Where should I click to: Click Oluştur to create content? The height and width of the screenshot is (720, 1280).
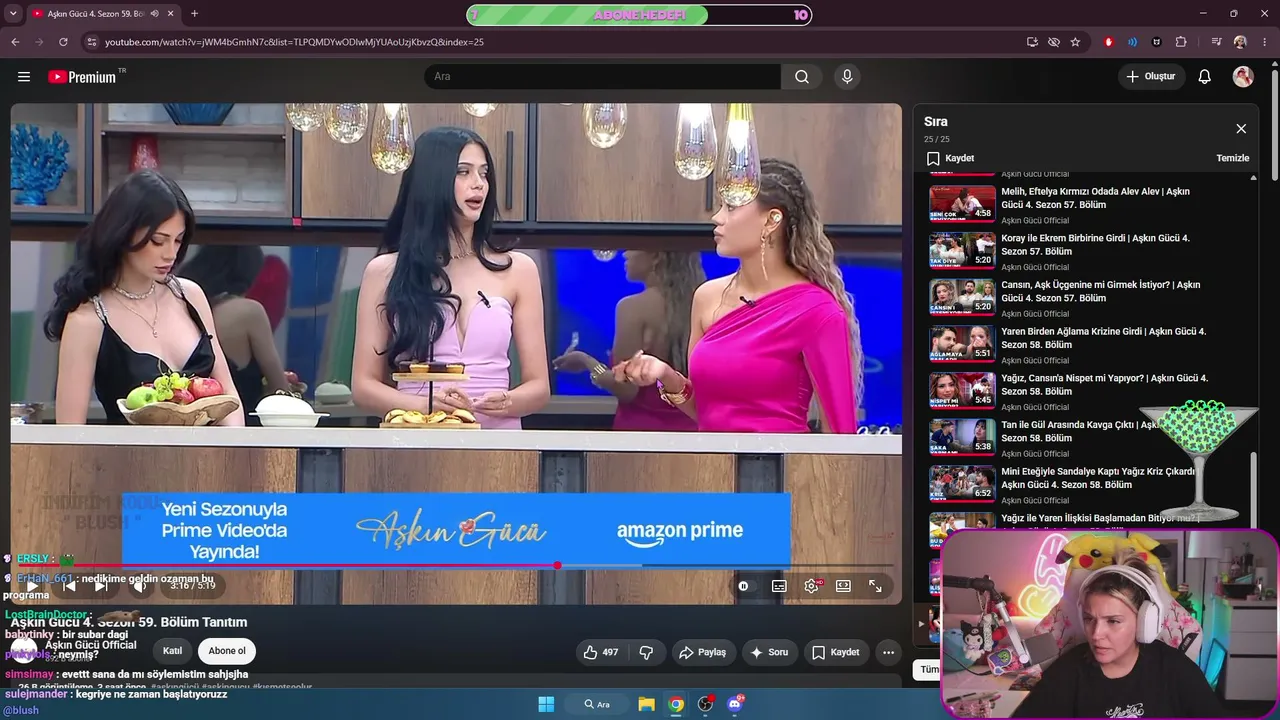tap(1151, 77)
